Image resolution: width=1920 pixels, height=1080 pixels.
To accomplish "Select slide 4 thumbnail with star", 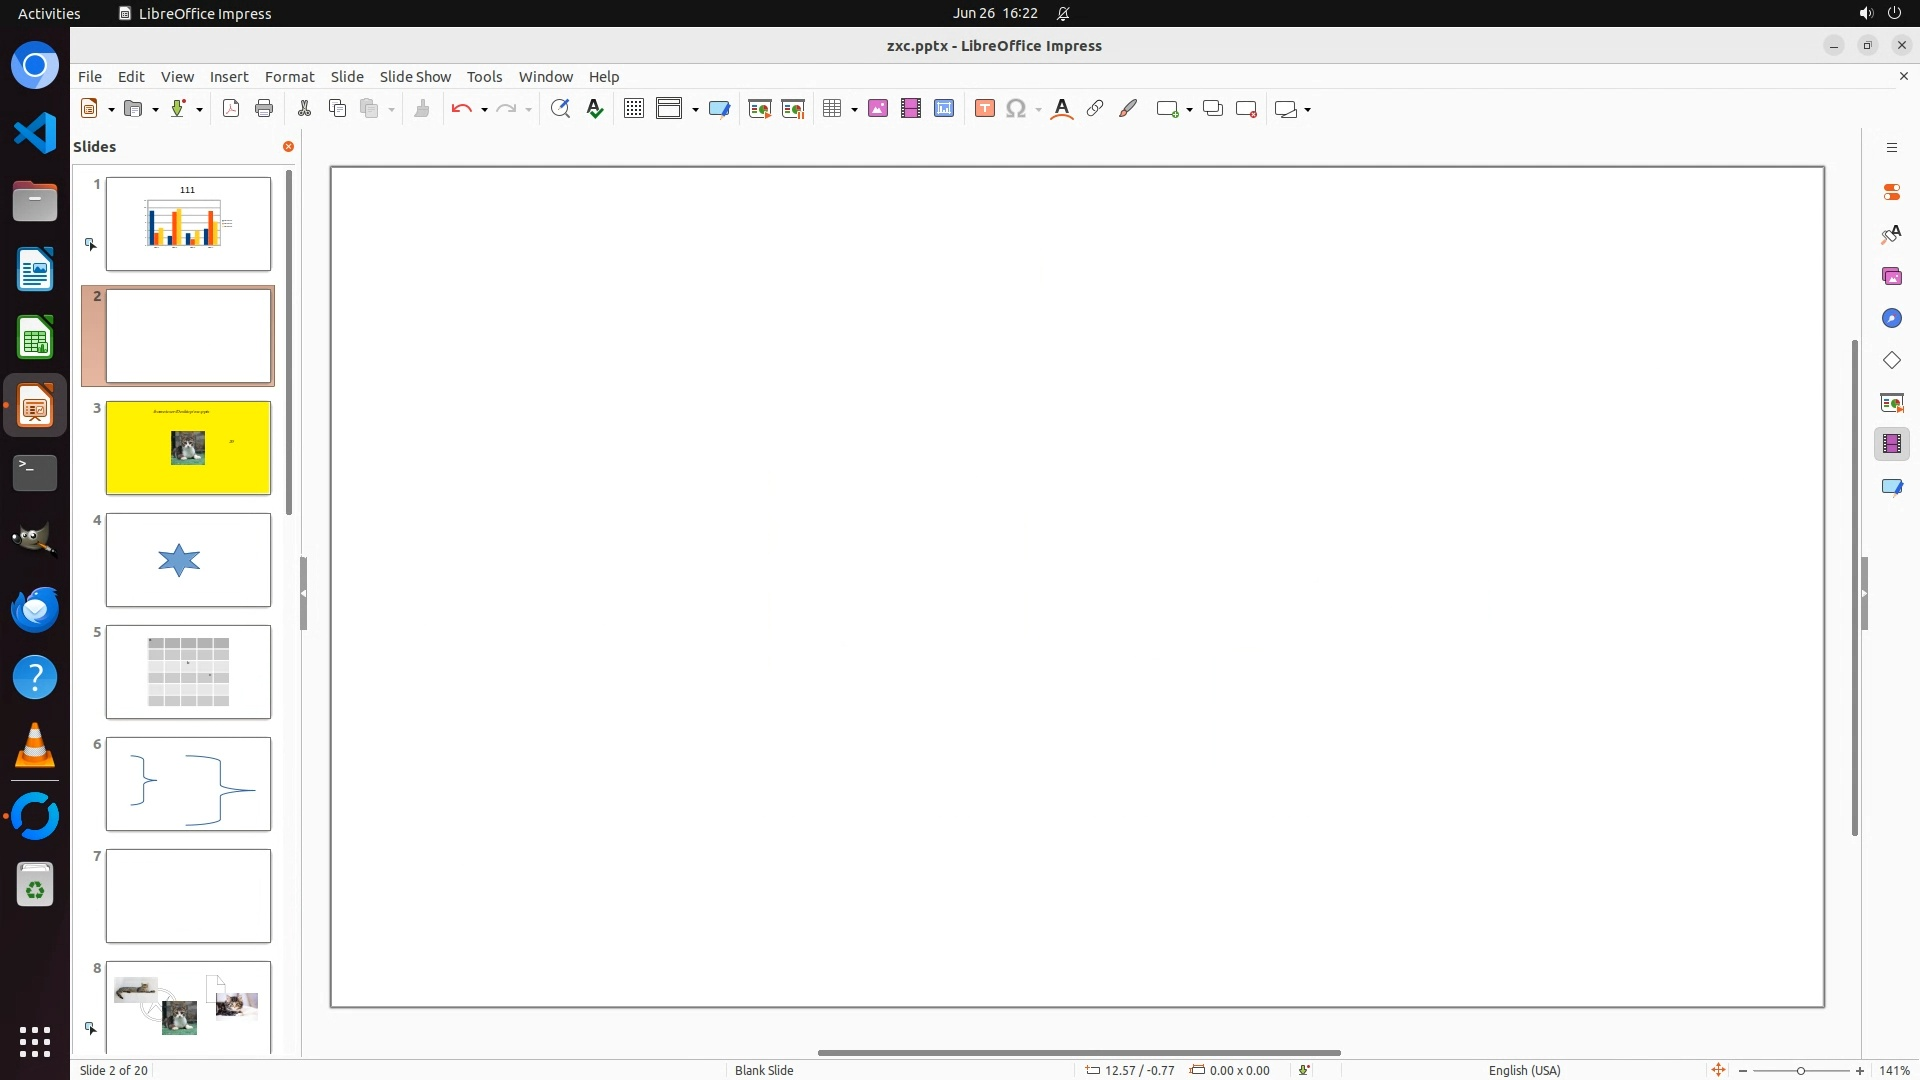I will coord(188,560).
